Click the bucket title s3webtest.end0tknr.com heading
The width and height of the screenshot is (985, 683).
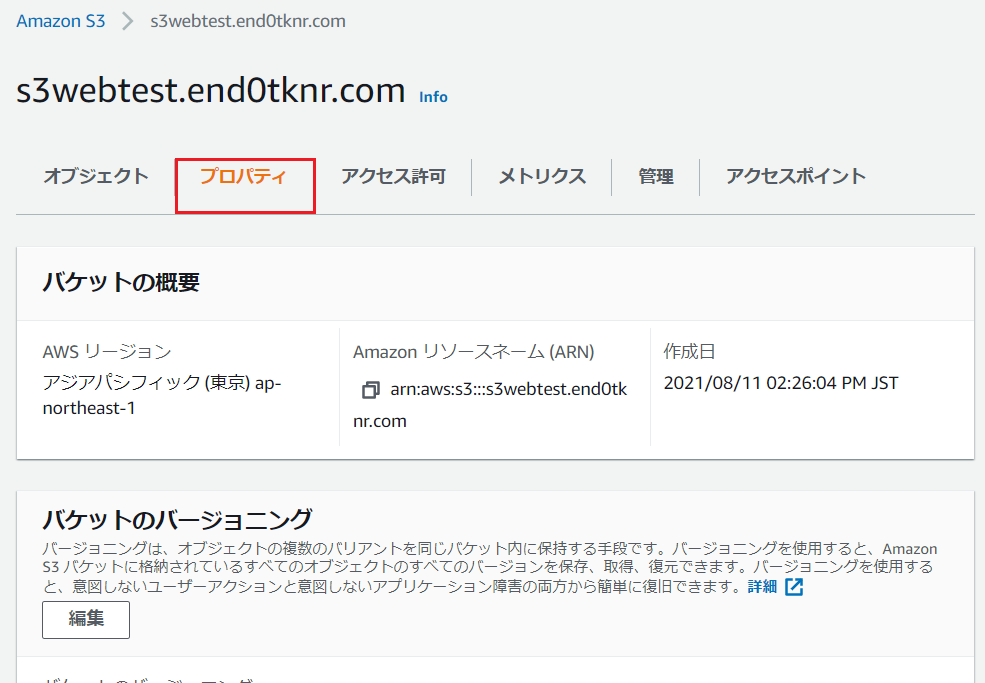point(210,90)
